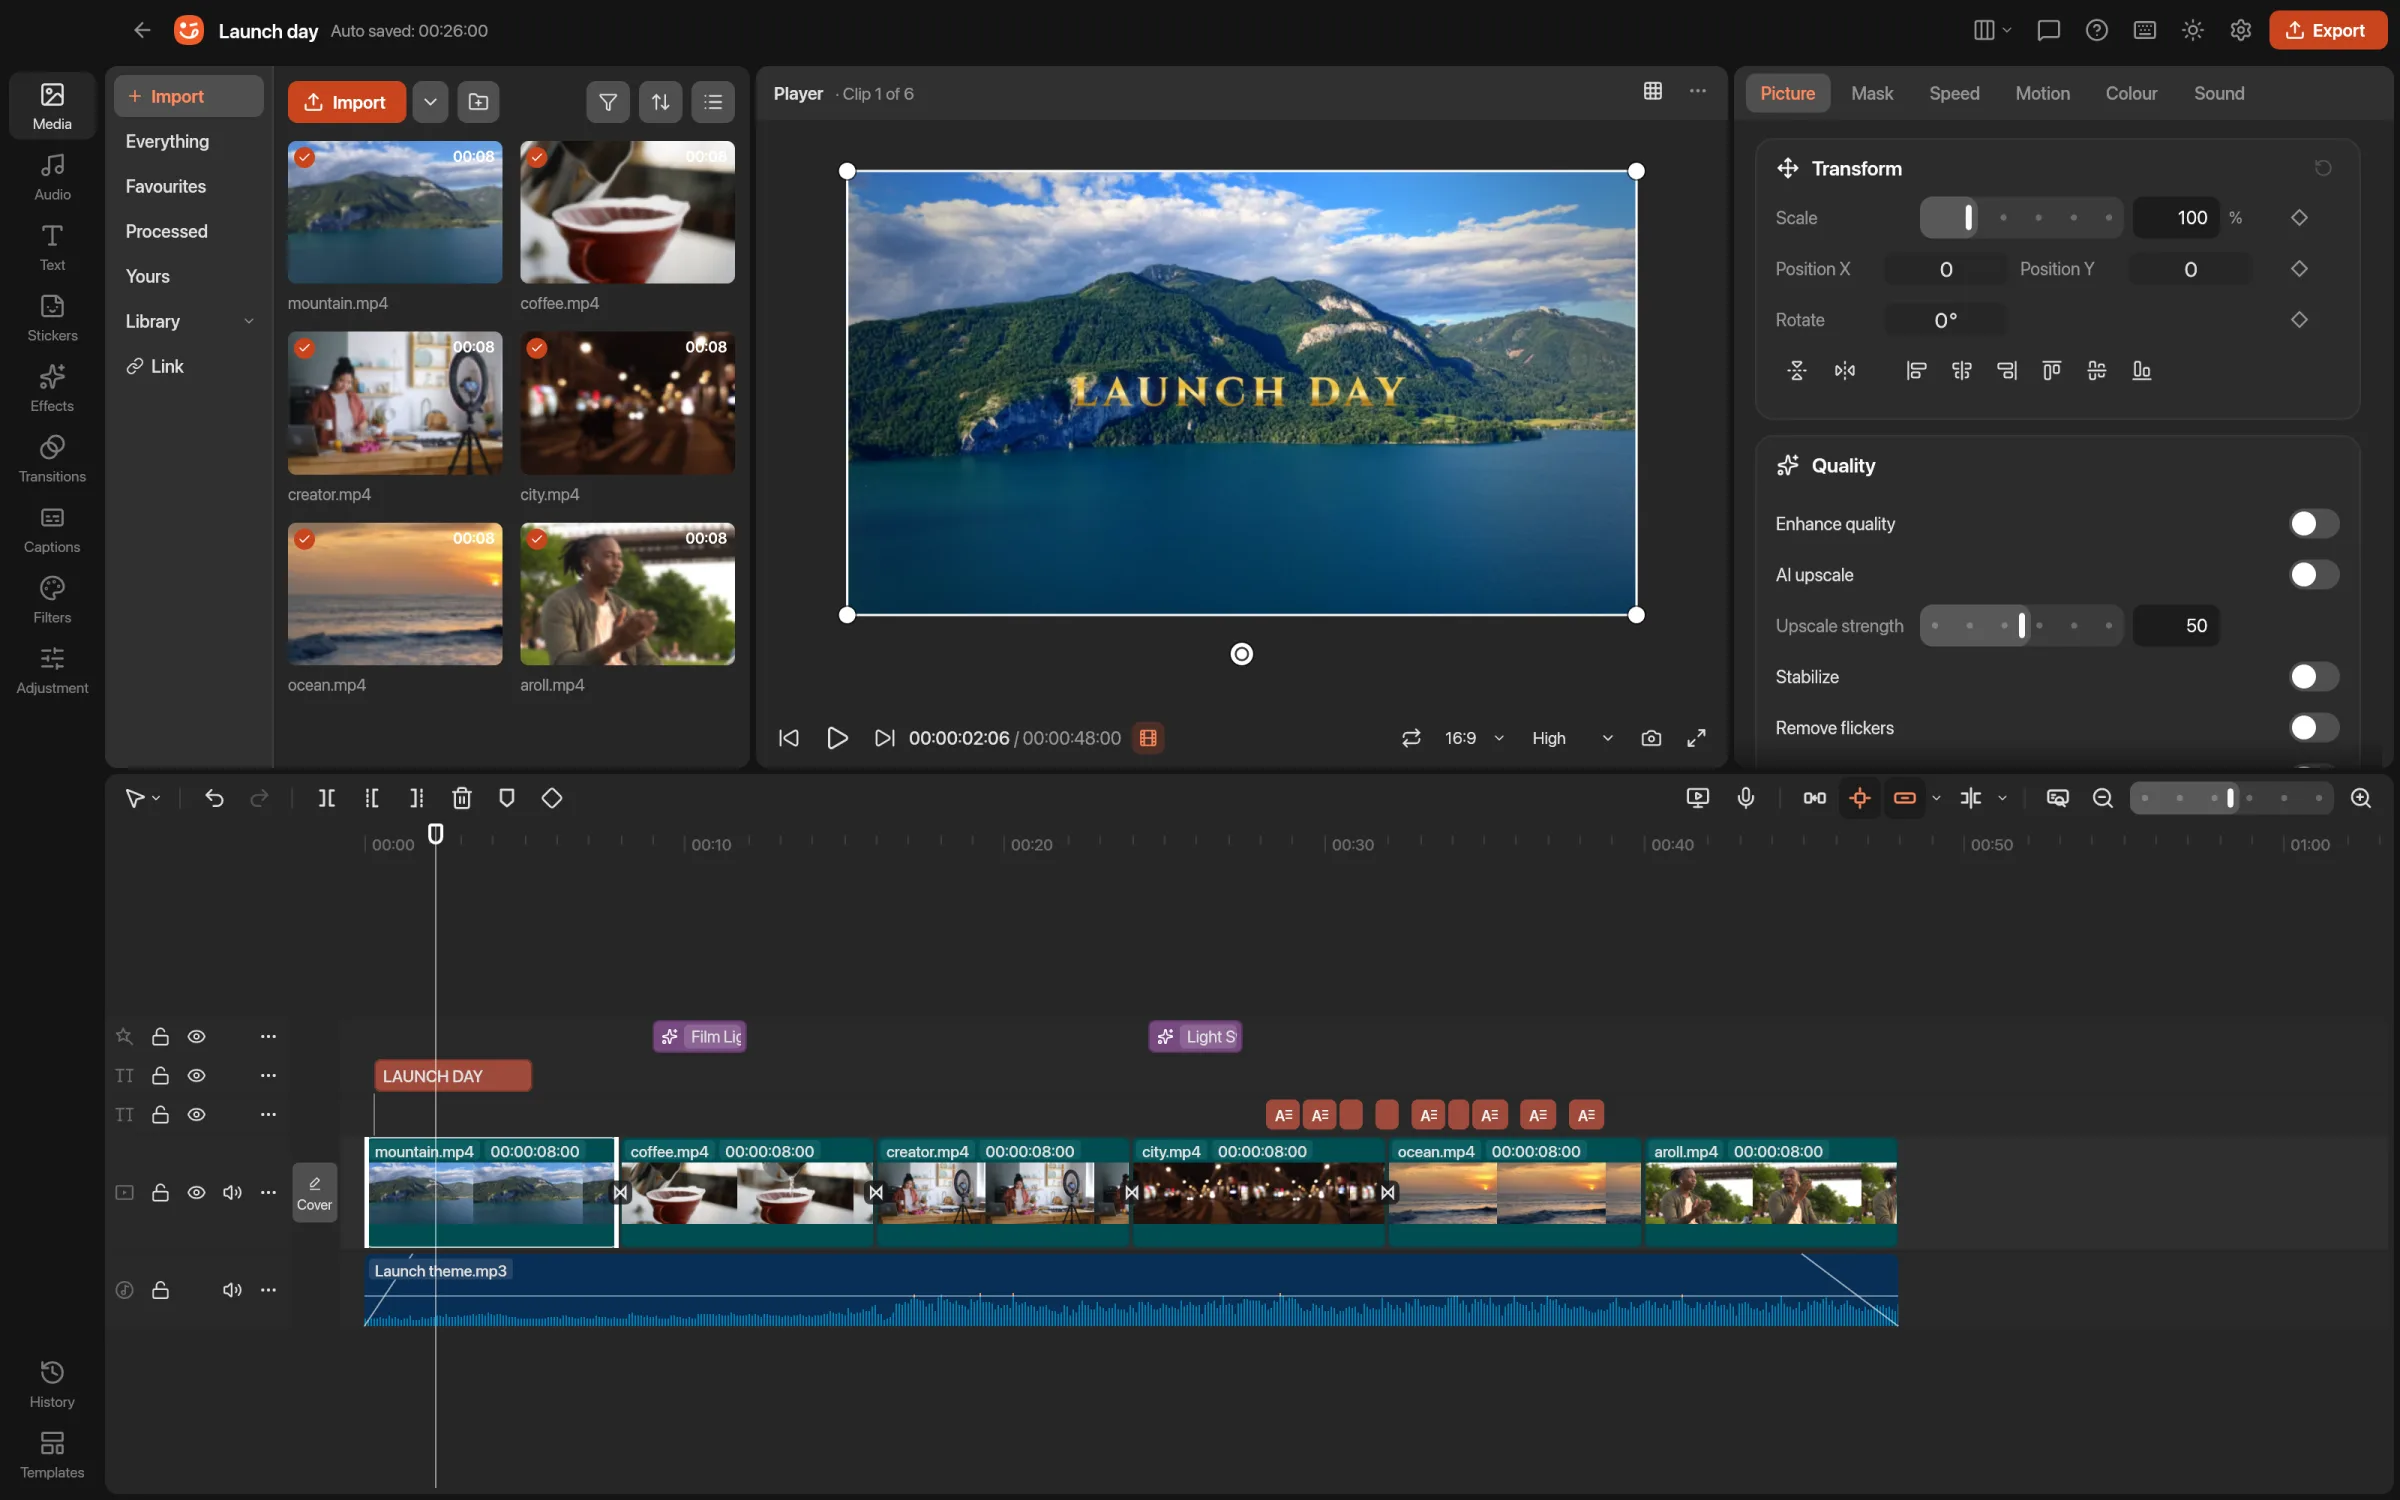This screenshot has width=2400, height=1500.
Task: Expand the Library section chevron
Action: [249, 321]
